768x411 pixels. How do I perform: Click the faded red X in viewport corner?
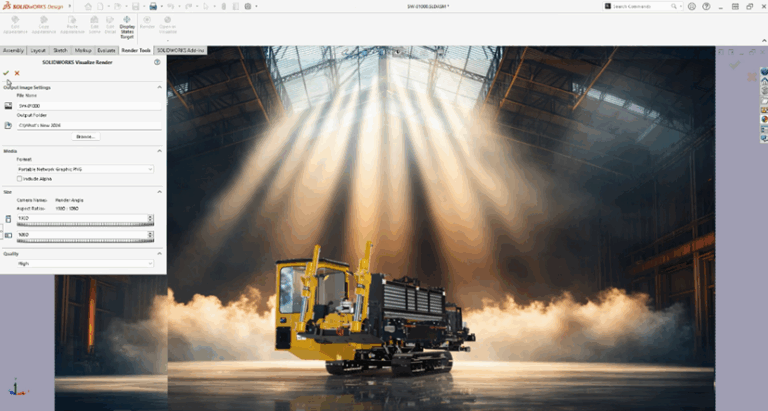tap(752, 77)
